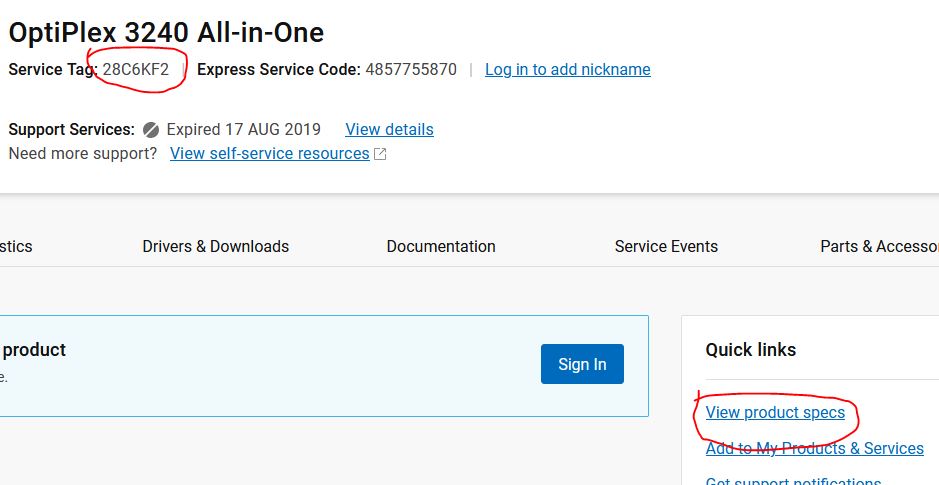Open the Get support notifications link
Viewport: 939px width, 485px height.
pos(793,480)
